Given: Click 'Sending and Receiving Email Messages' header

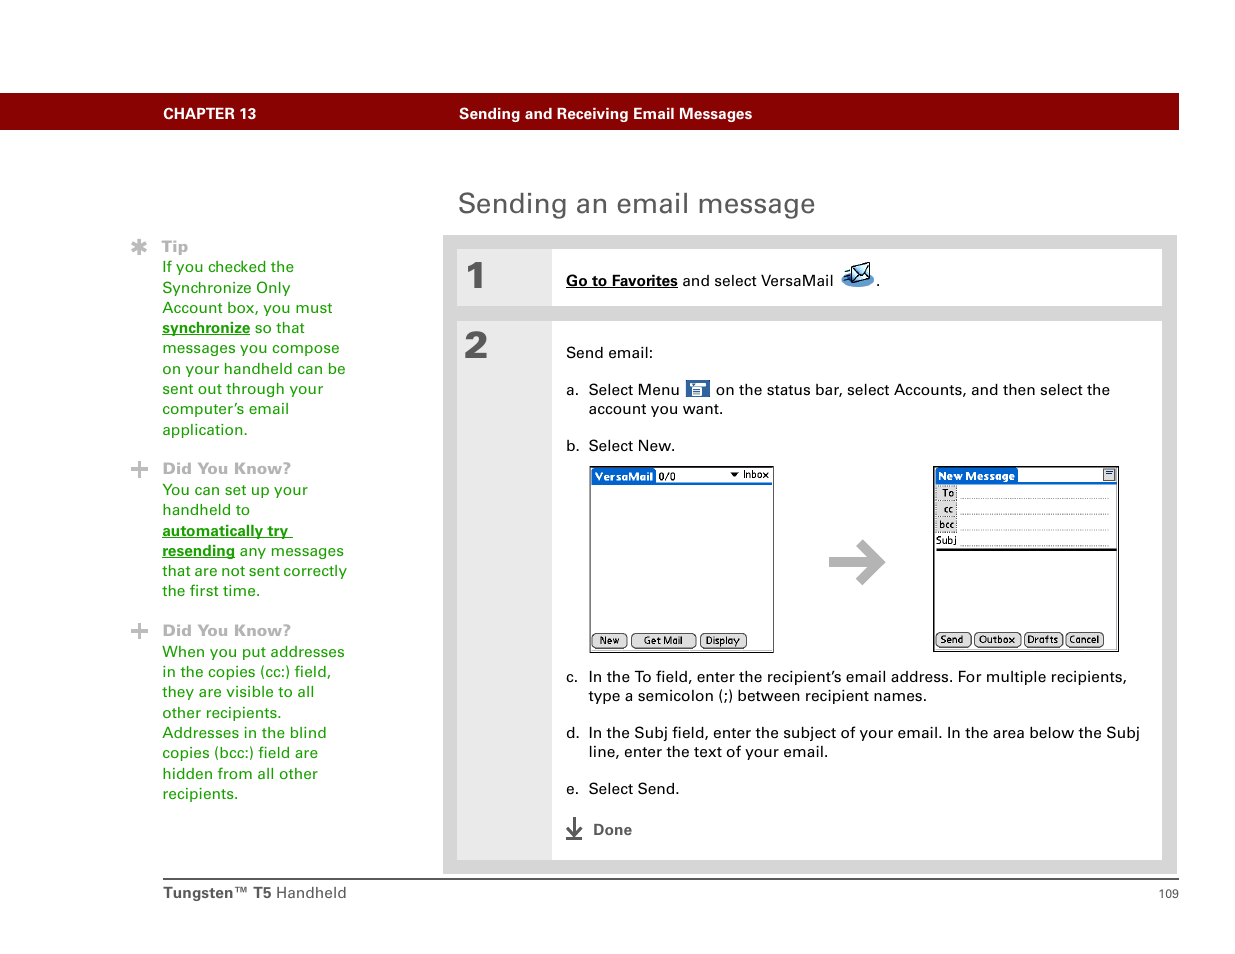Looking at the screenshot, I should 605,114.
